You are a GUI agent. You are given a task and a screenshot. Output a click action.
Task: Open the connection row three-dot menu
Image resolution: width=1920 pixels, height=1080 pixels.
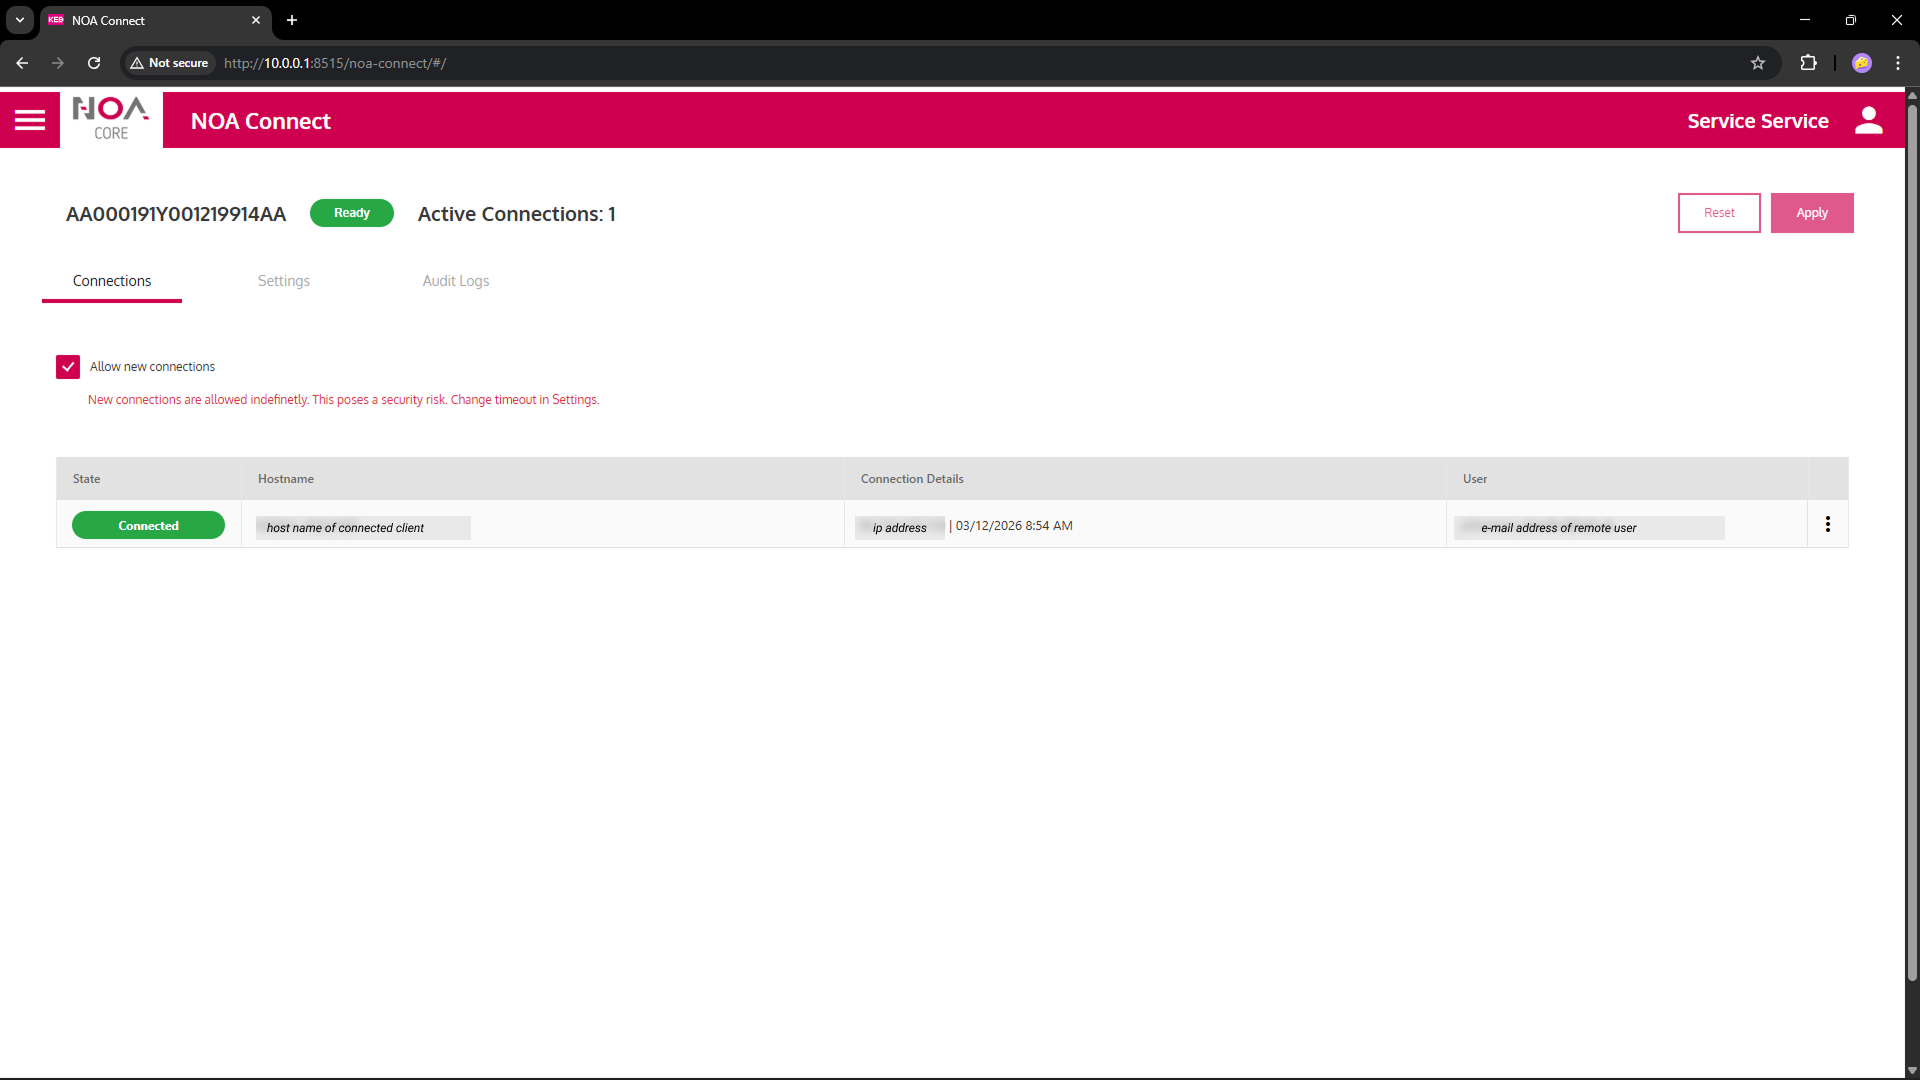pos(1827,524)
